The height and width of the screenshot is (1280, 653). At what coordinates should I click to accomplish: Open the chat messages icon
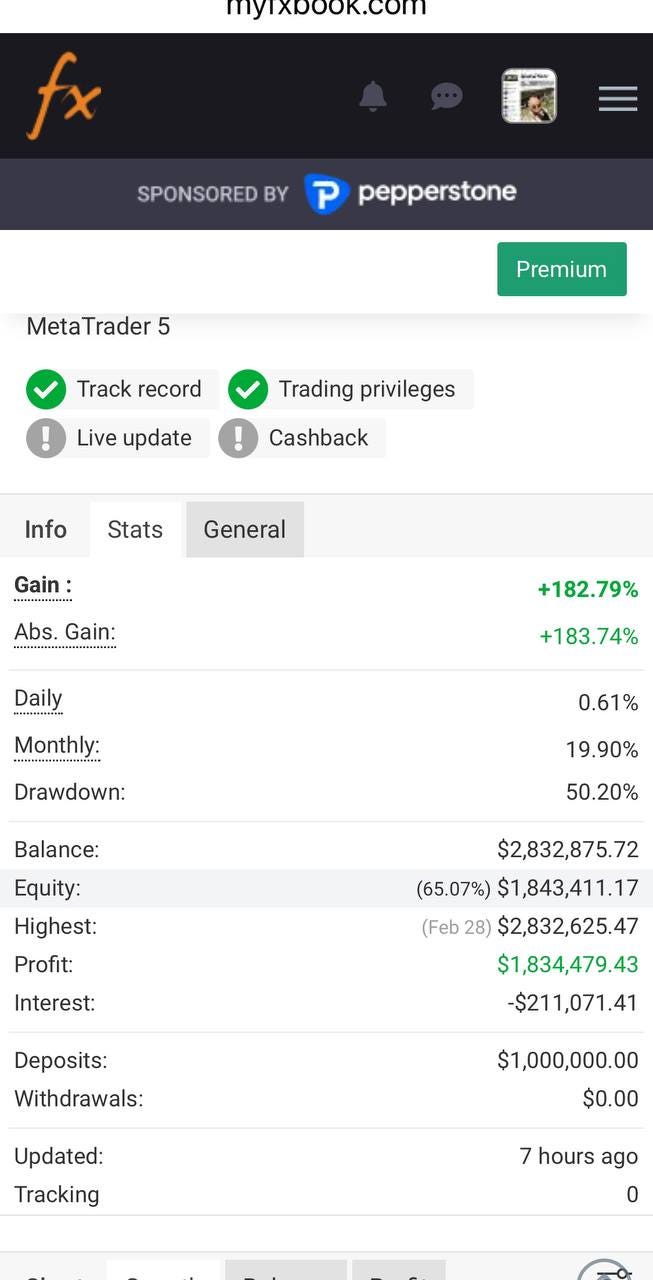coord(446,96)
